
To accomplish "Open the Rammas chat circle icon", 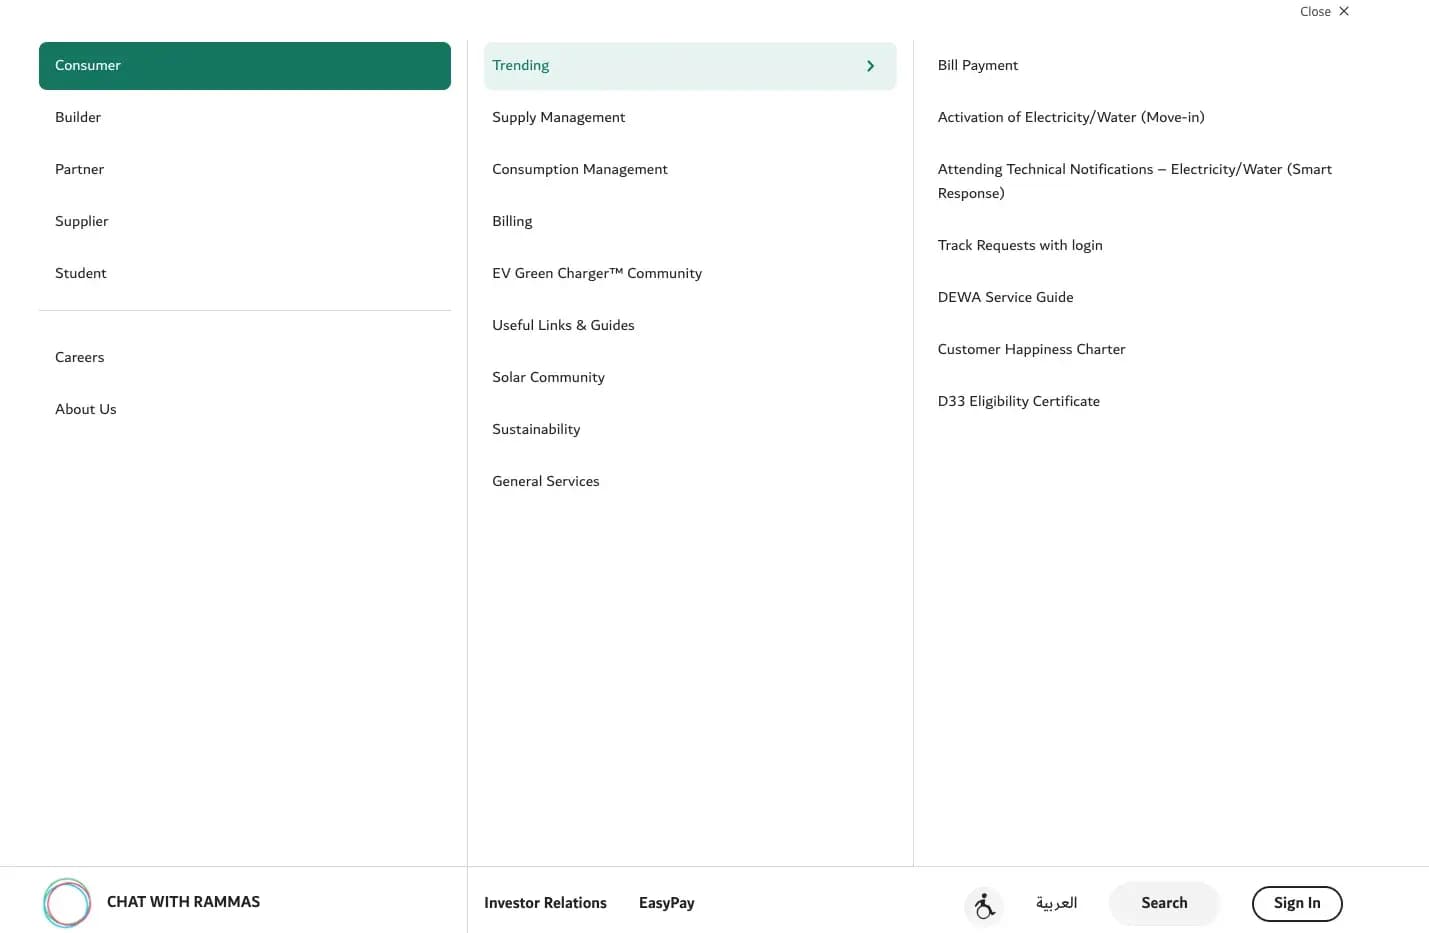I will (67, 903).
